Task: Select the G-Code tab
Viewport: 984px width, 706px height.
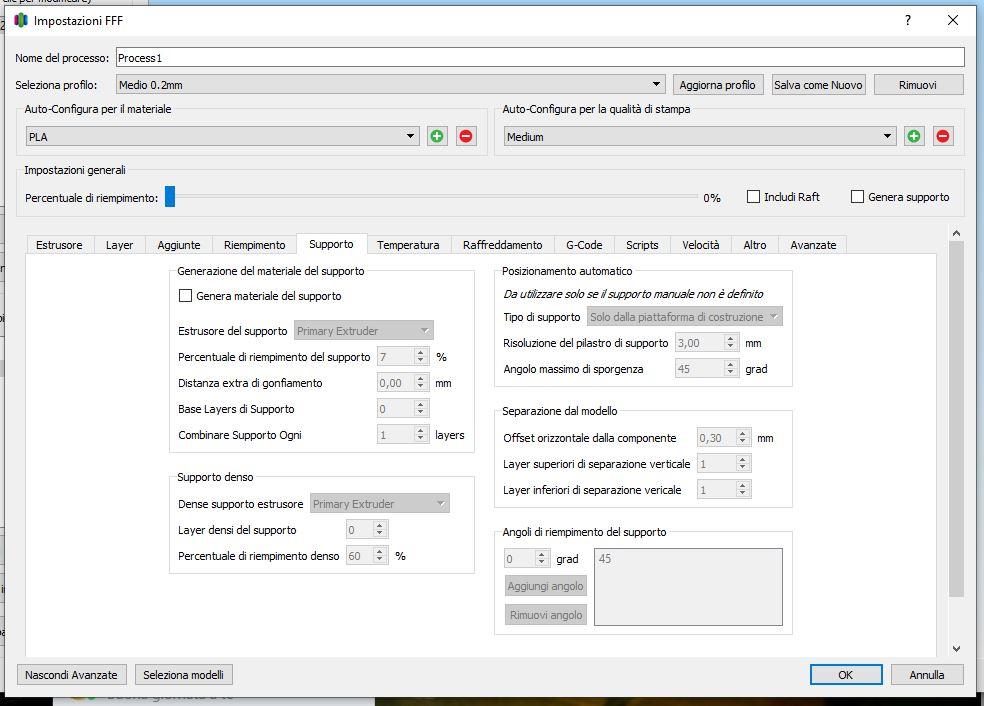Action: pos(584,245)
